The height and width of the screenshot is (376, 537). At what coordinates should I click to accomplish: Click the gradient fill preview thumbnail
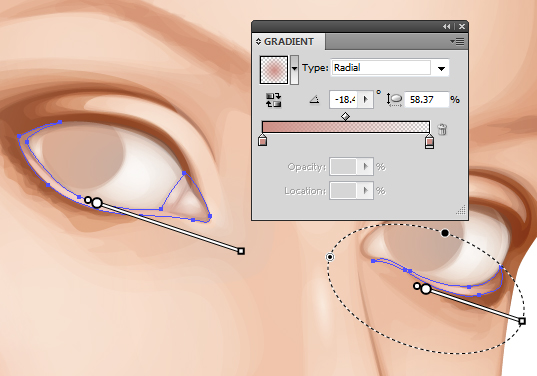click(x=274, y=70)
